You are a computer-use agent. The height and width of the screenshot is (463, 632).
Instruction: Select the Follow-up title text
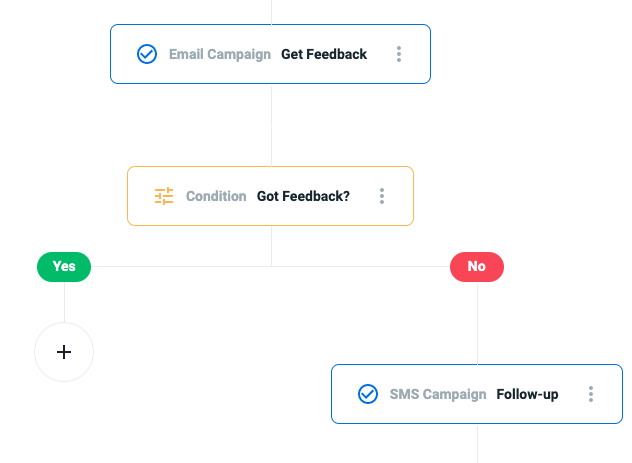(x=527, y=394)
